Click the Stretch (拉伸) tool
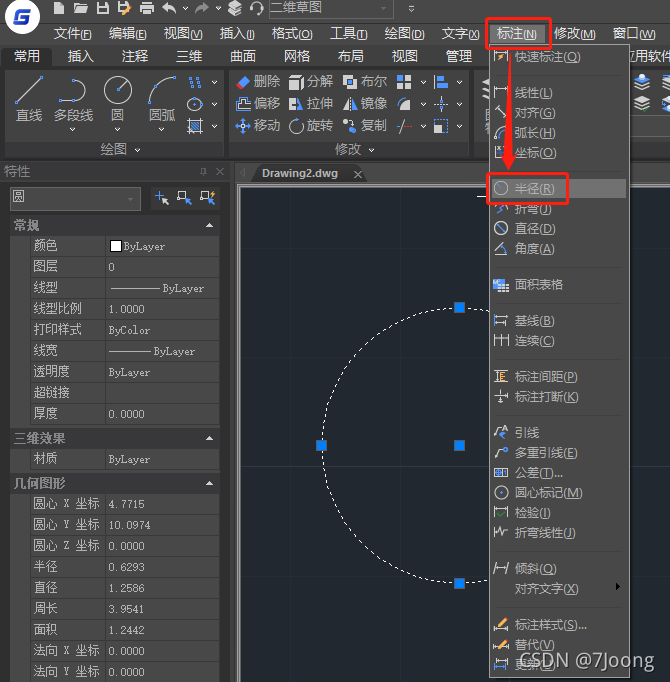This screenshot has height=682, width=670. tap(311, 104)
